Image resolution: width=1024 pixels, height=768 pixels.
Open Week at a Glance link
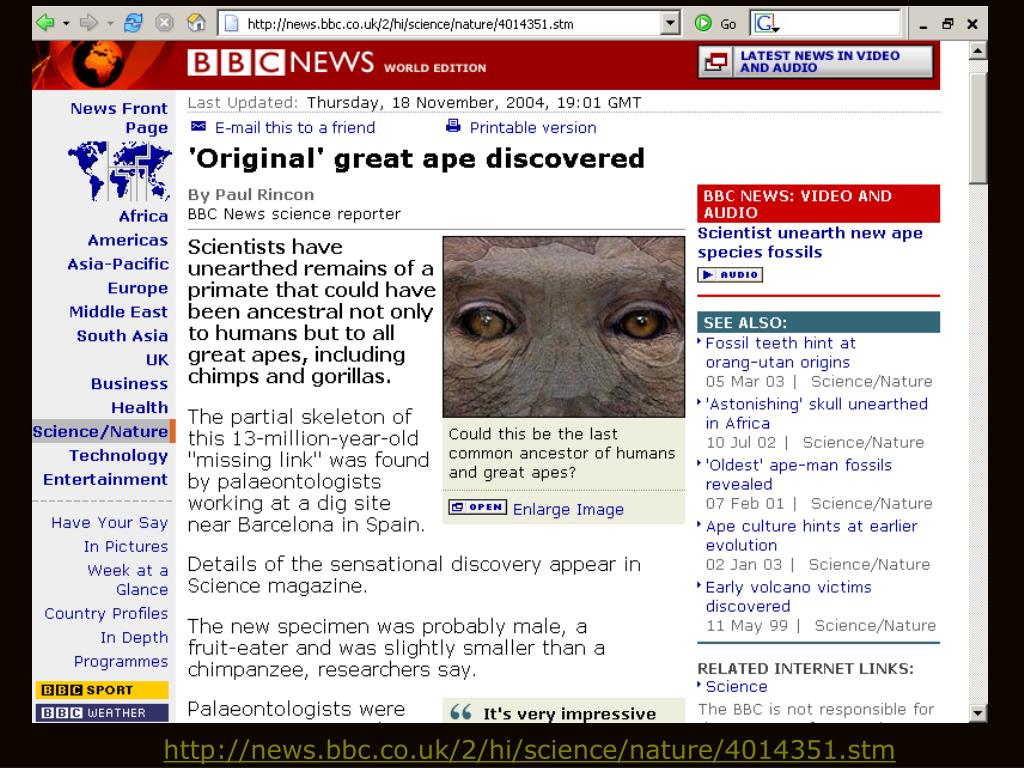[128, 580]
